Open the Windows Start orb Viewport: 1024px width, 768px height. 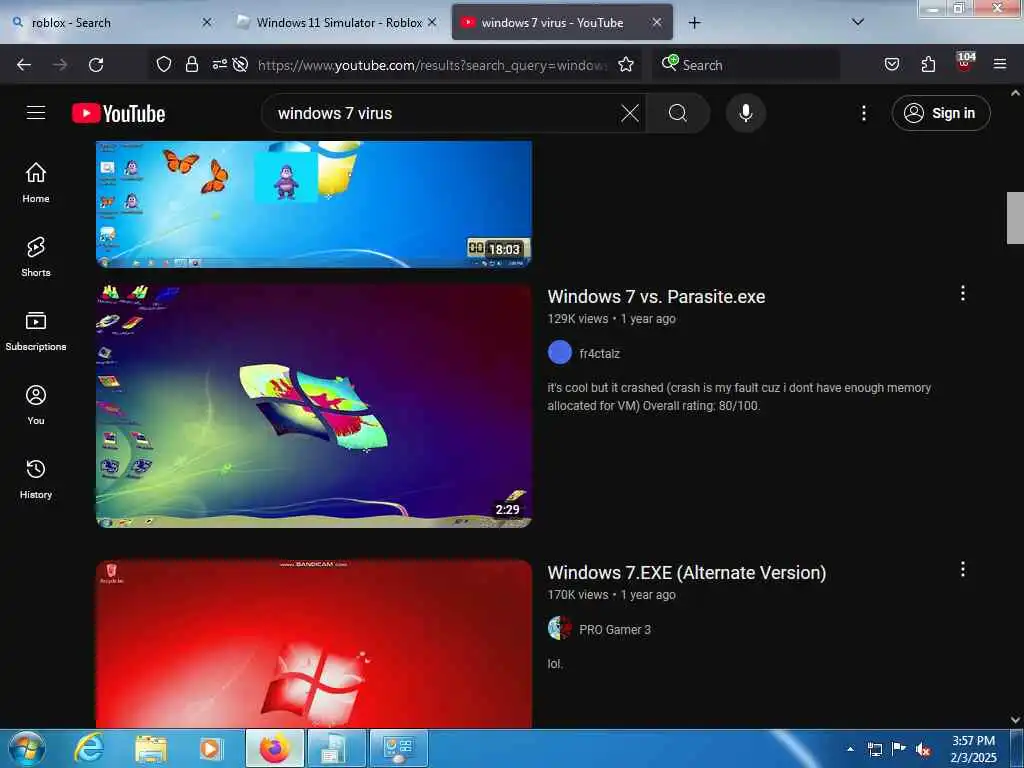pos(27,748)
